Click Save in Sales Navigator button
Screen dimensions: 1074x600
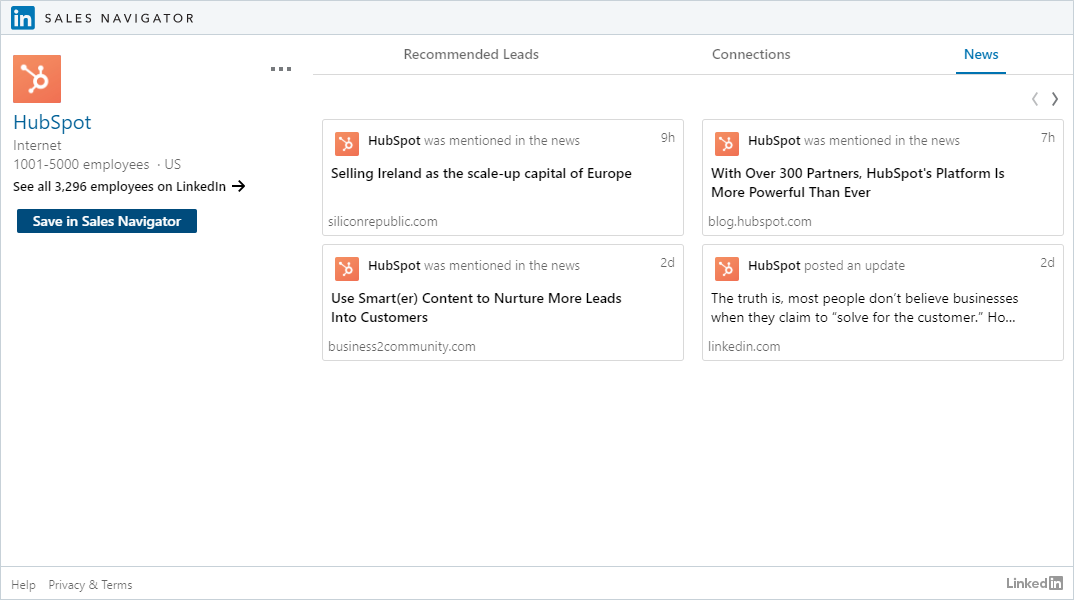tap(107, 221)
